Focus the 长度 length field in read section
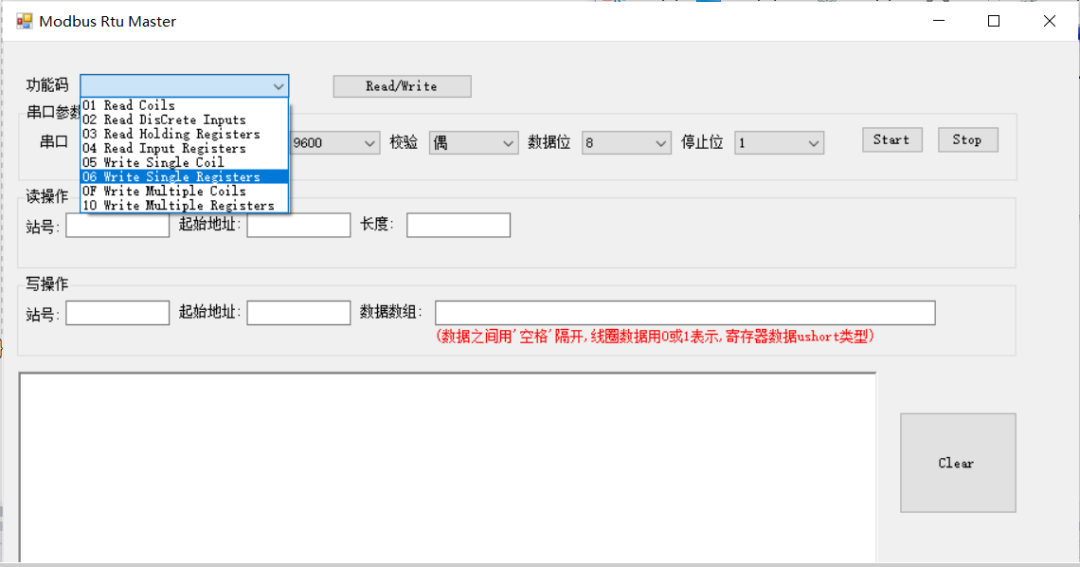1080x567 pixels. (458, 225)
